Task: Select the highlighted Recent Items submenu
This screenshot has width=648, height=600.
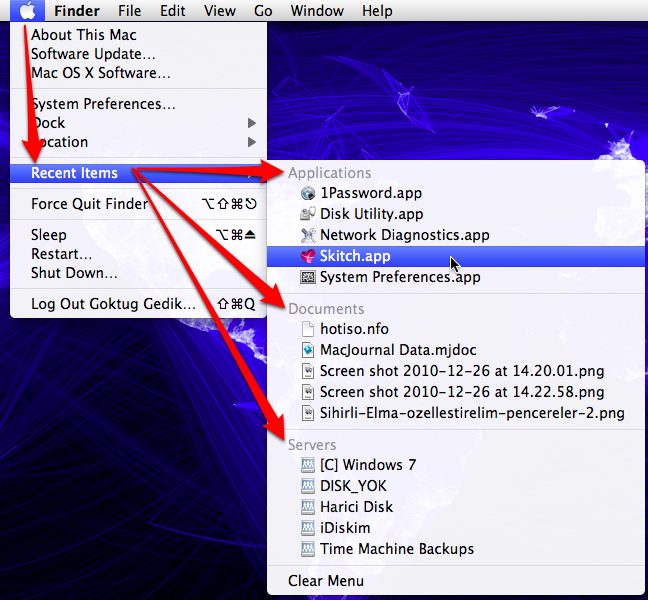Action: (x=74, y=173)
